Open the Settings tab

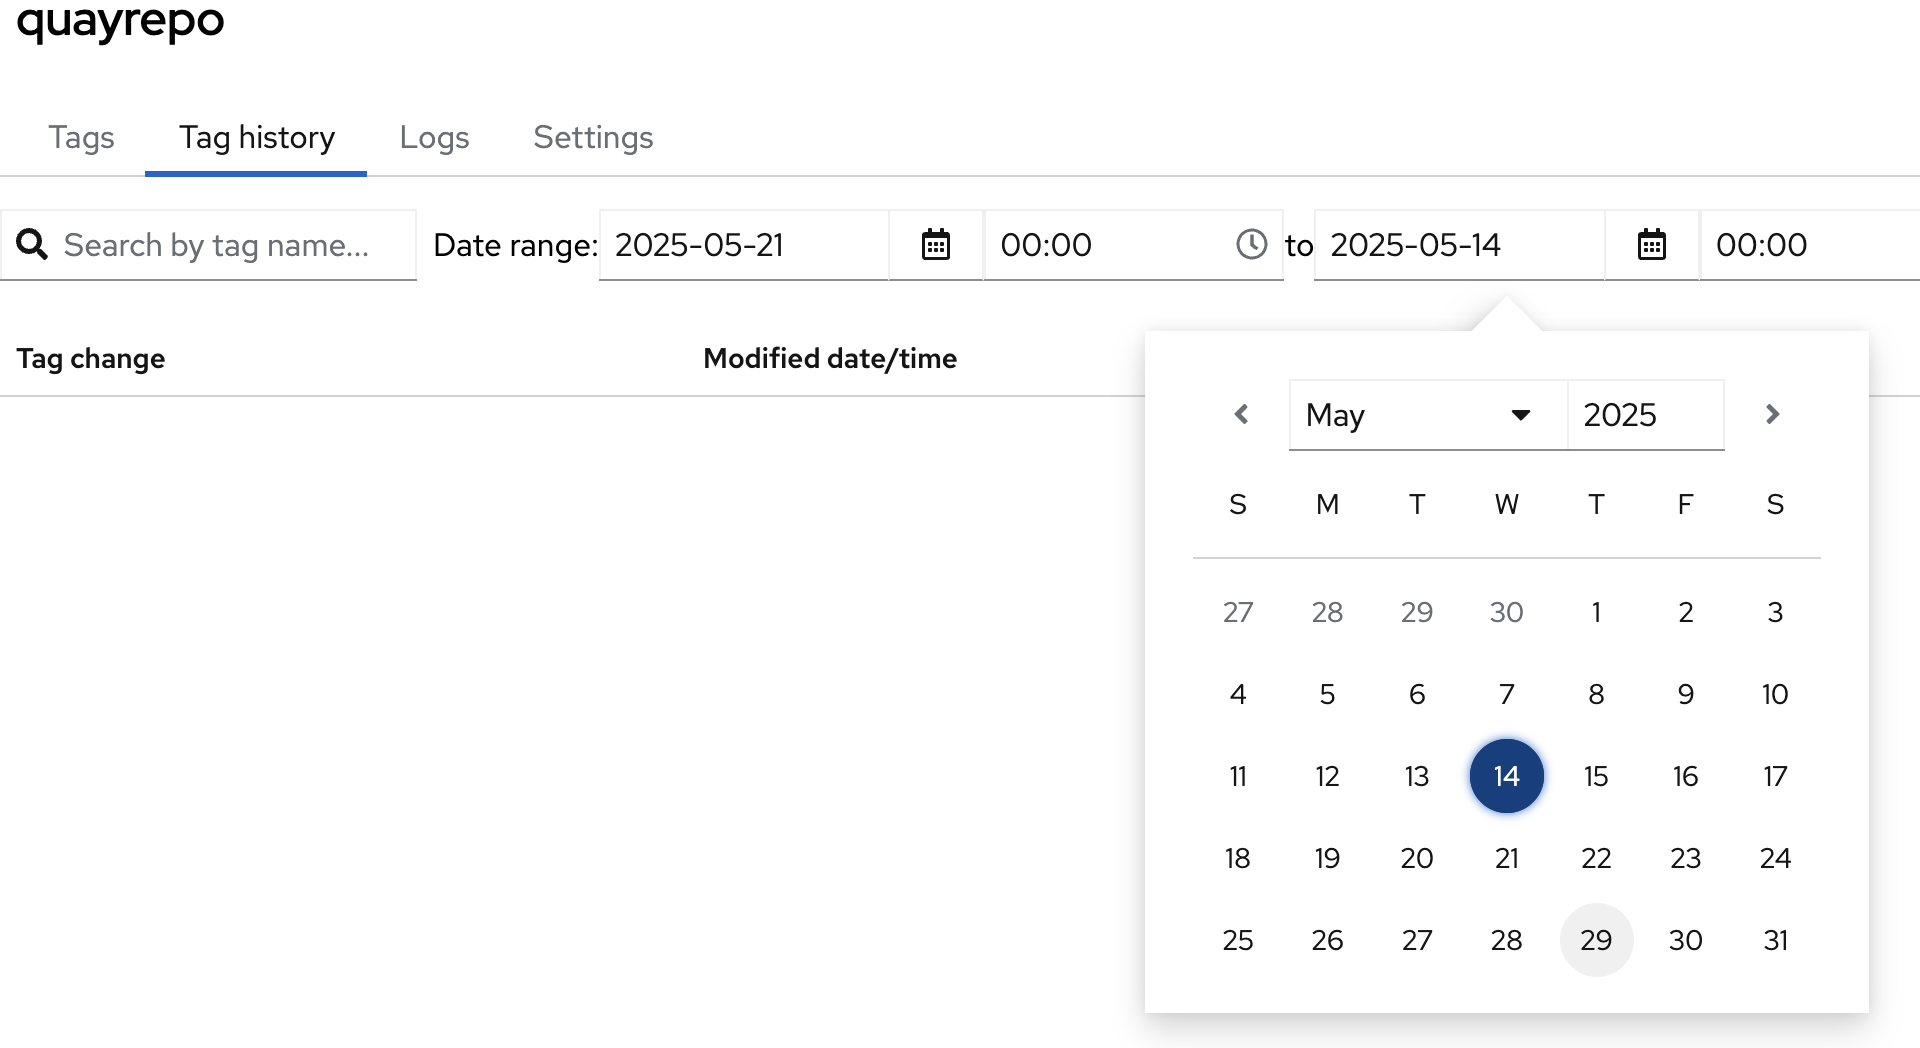click(593, 137)
